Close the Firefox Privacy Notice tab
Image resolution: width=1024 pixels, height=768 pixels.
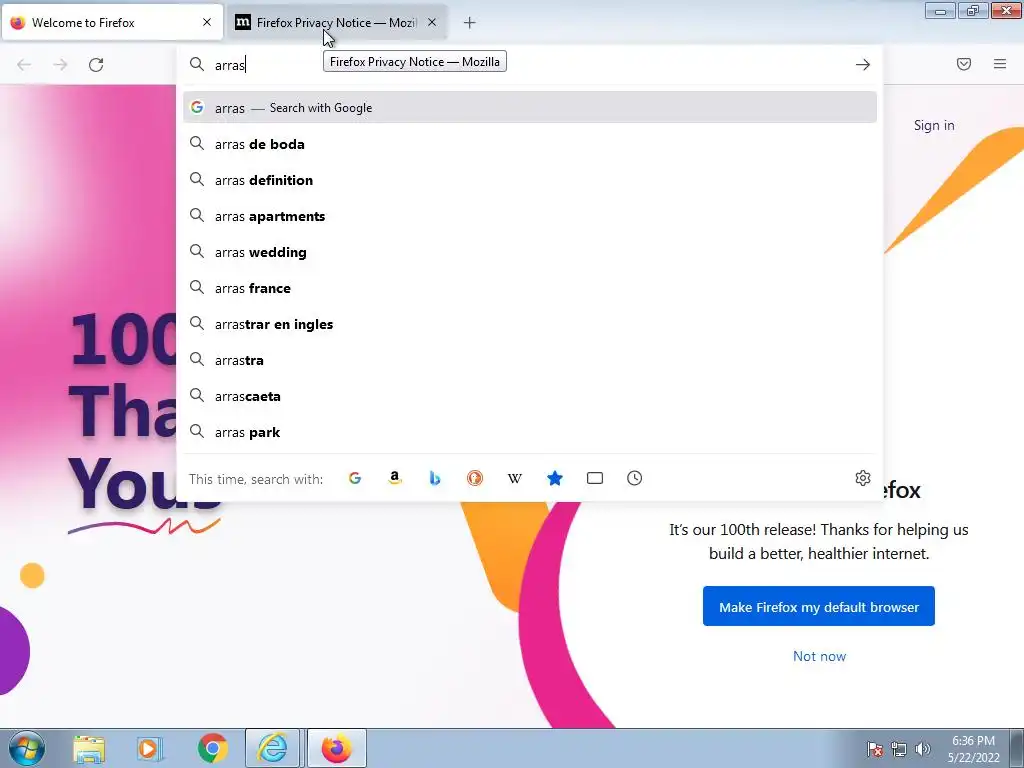(x=432, y=22)
